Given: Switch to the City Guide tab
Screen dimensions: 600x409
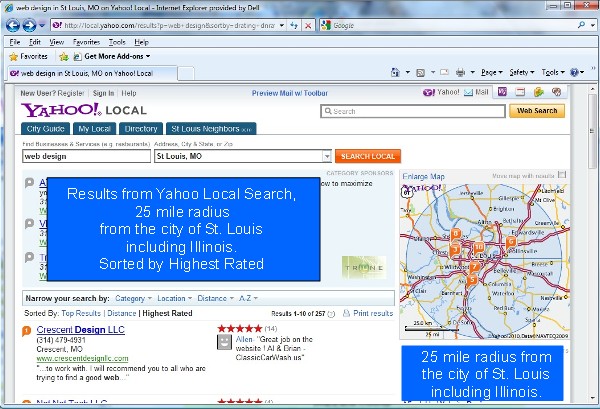Looking at the screenshot, I should (45, 129).
